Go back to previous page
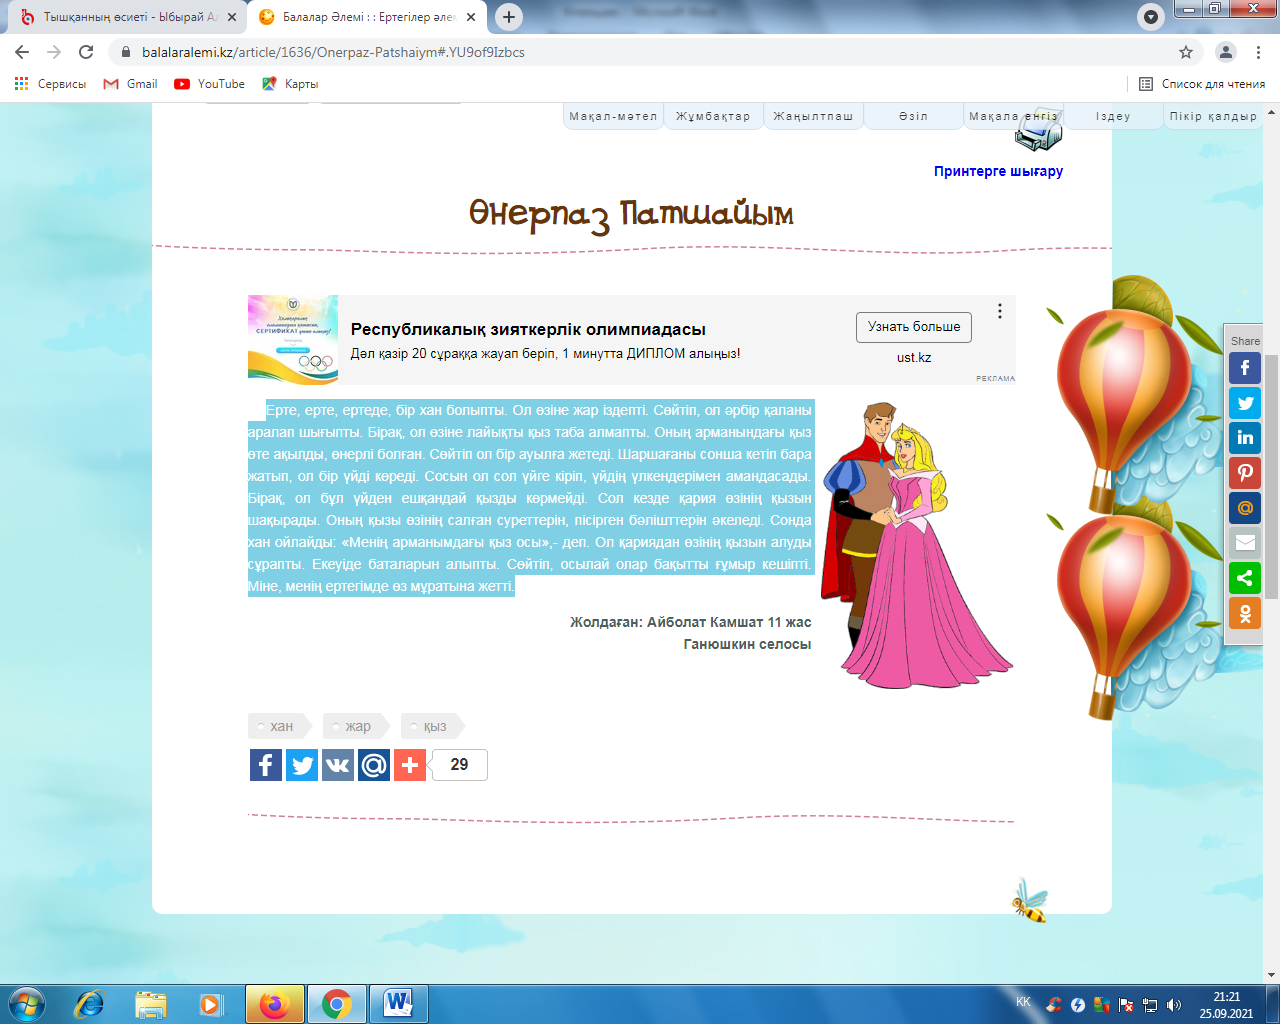The width and height of the screenshot is (1280, 1024). coord(22,52)
